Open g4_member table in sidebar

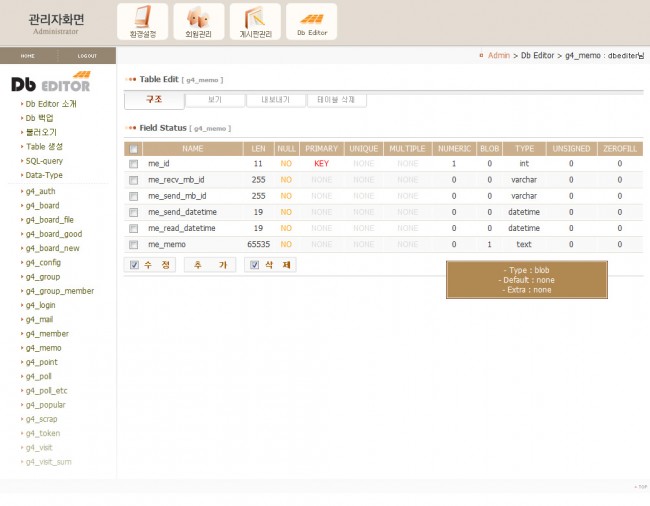click(47, 333)
